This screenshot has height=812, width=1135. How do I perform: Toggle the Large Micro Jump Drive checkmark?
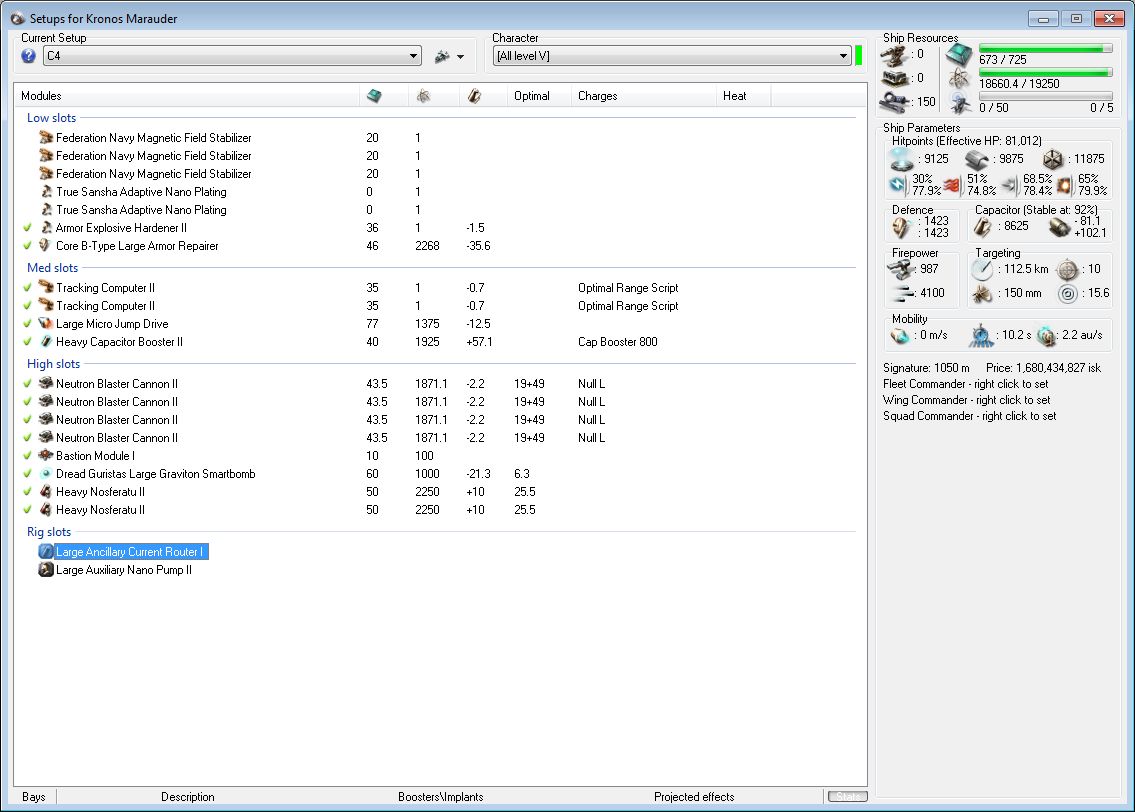click(x=28, y=323)
